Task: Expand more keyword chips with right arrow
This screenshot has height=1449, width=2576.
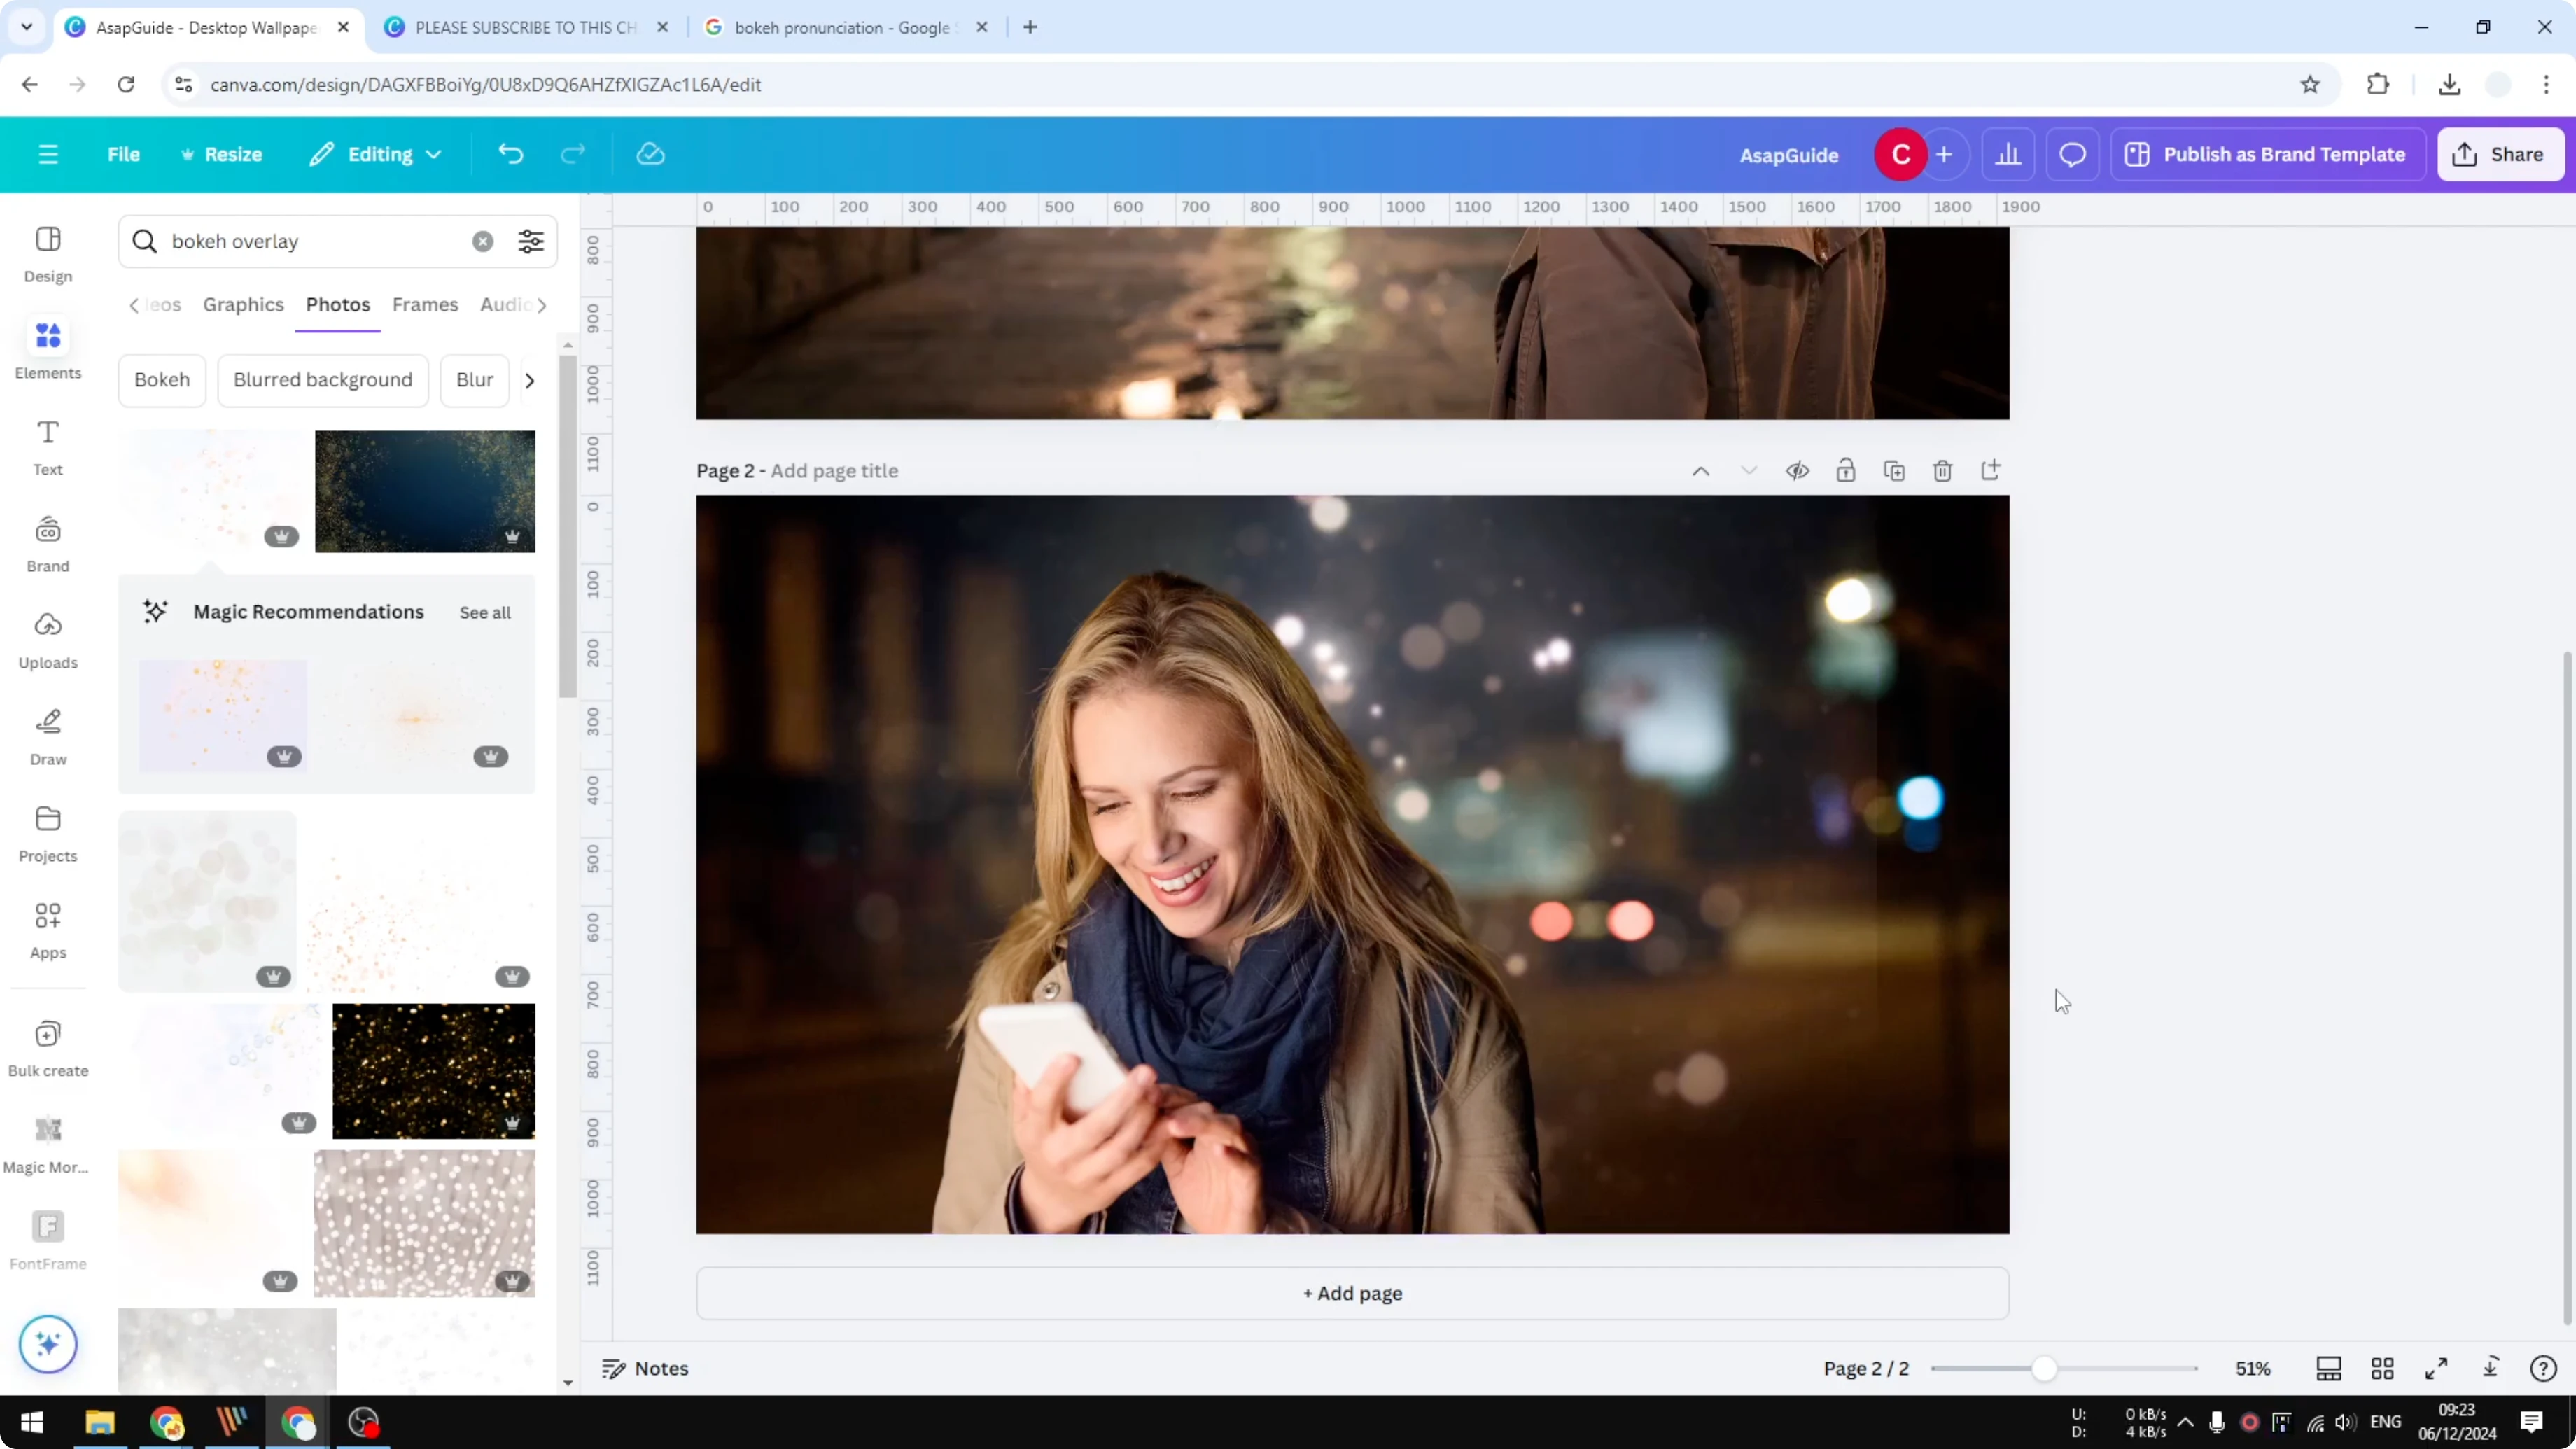Action: [x=529, y=380]
